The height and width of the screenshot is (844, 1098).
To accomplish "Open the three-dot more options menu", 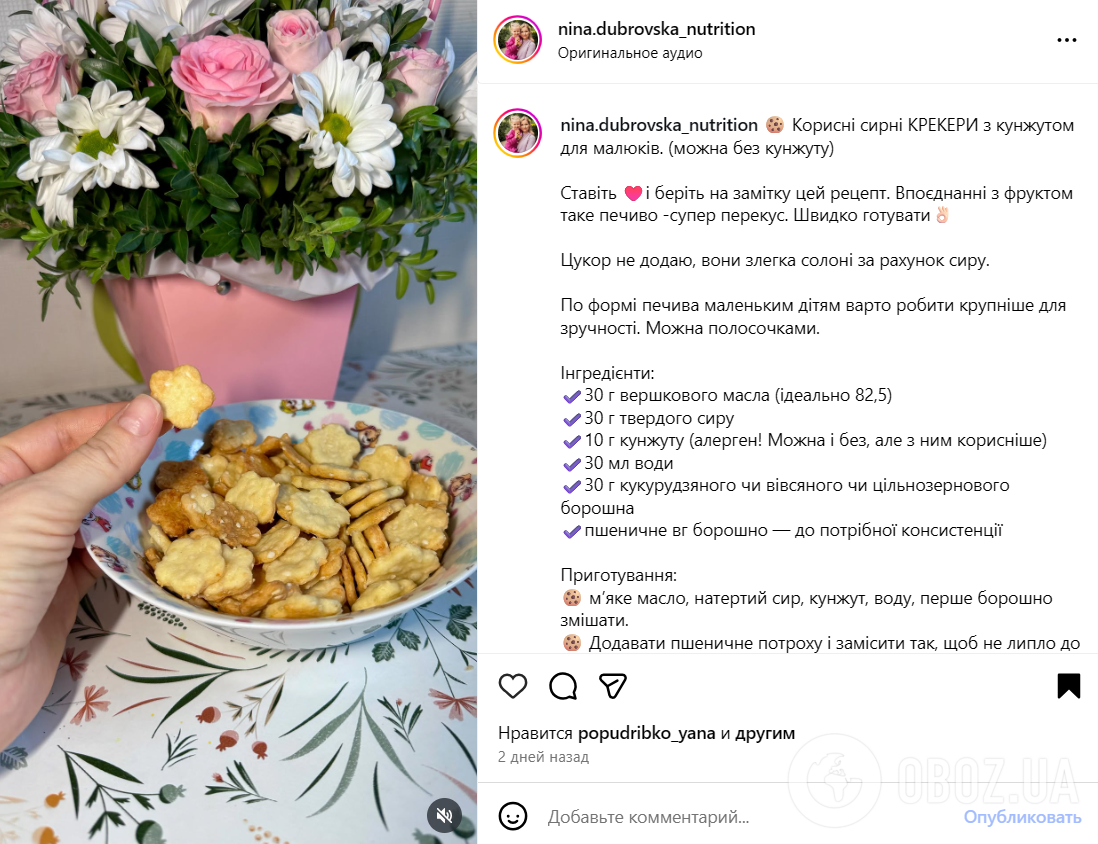I will pyautogui.click(x=1066, y=40).
